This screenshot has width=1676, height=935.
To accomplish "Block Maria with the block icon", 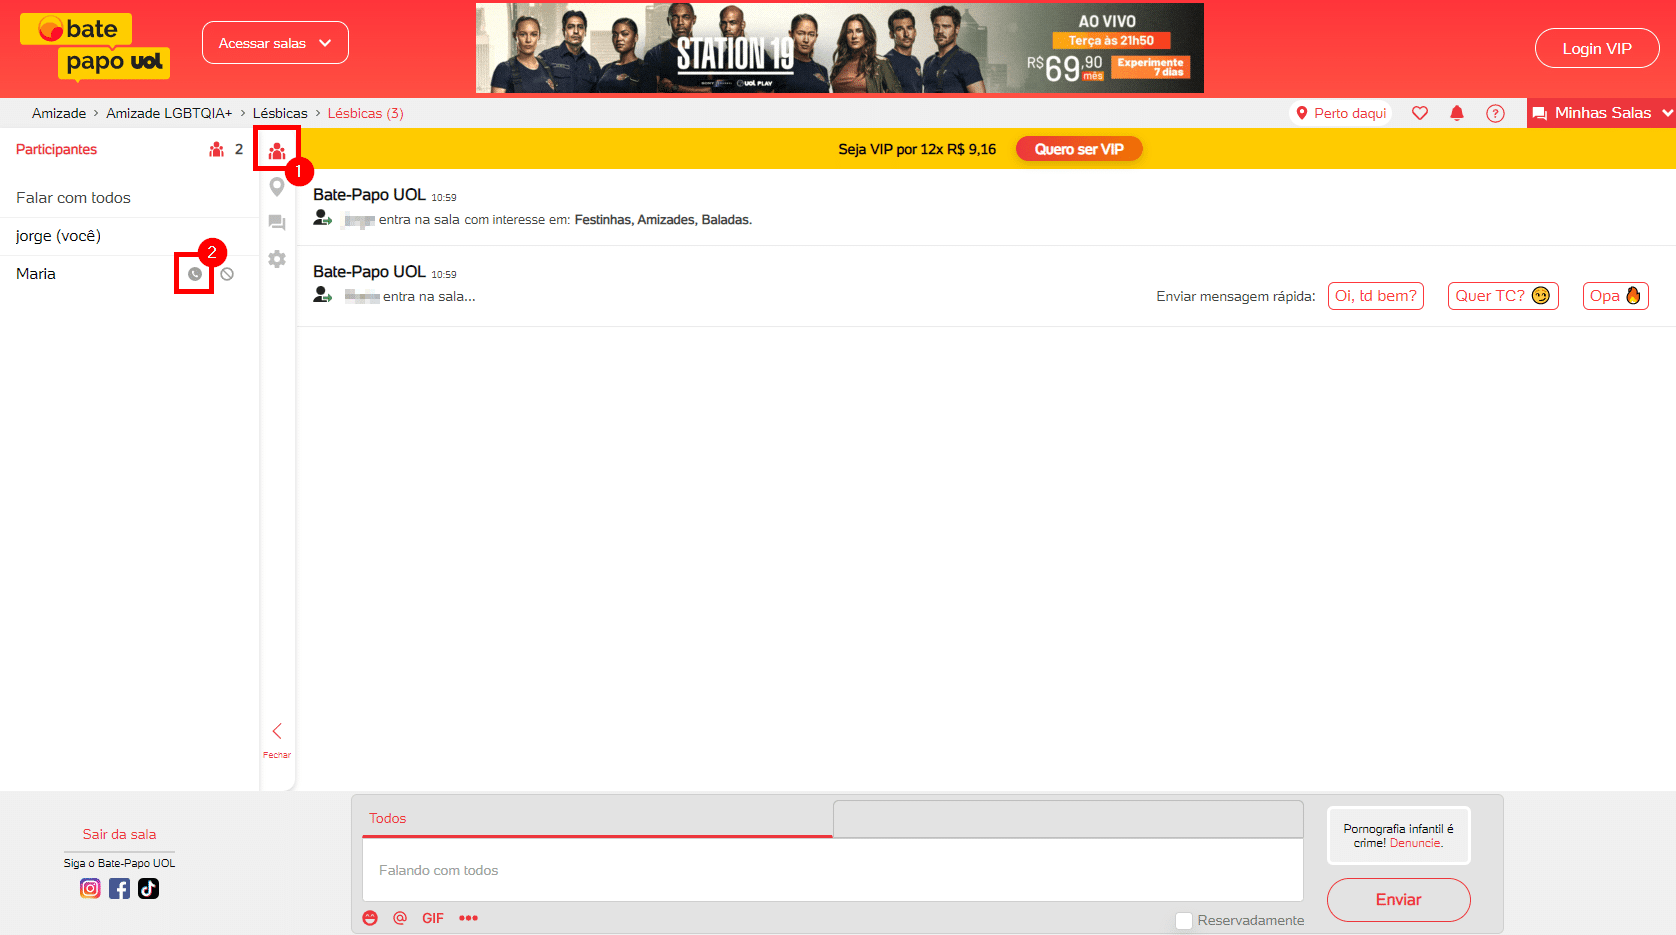I will [x=227, y=274].
